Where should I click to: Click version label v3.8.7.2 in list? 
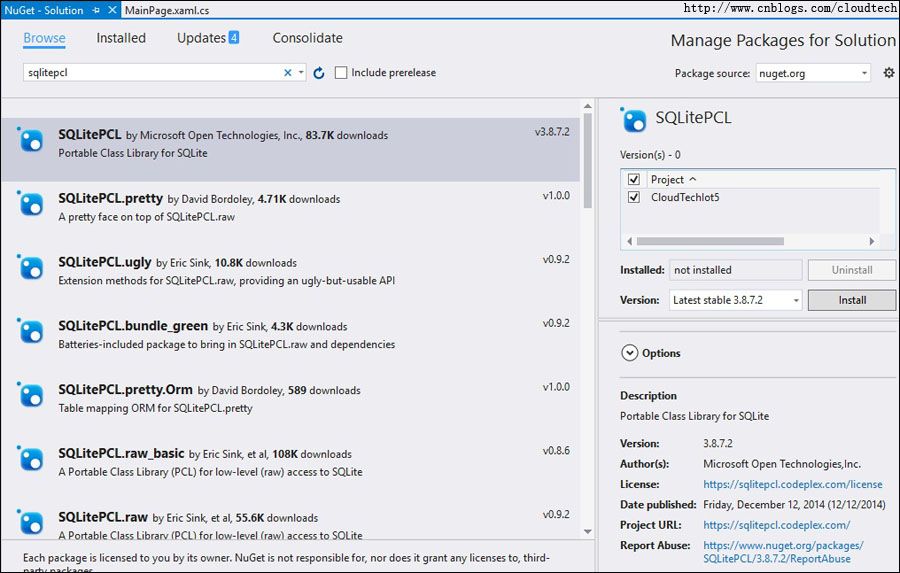pyautogui.click(x=552, y=131)
